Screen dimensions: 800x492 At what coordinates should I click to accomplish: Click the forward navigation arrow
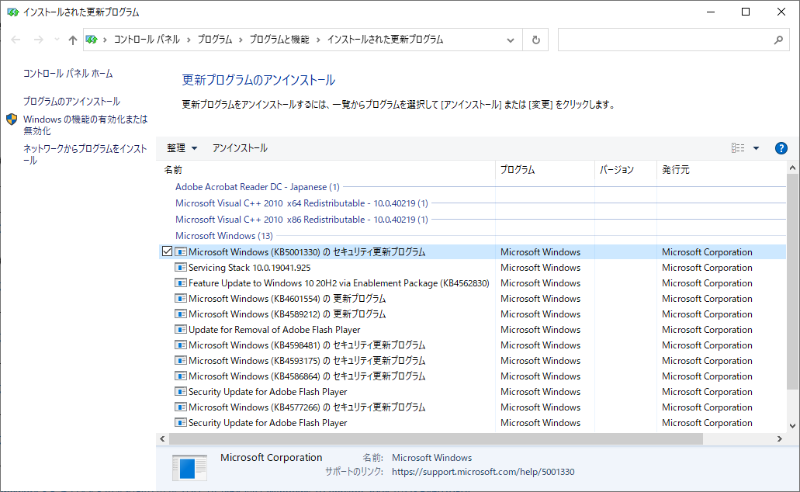point(38,40)
